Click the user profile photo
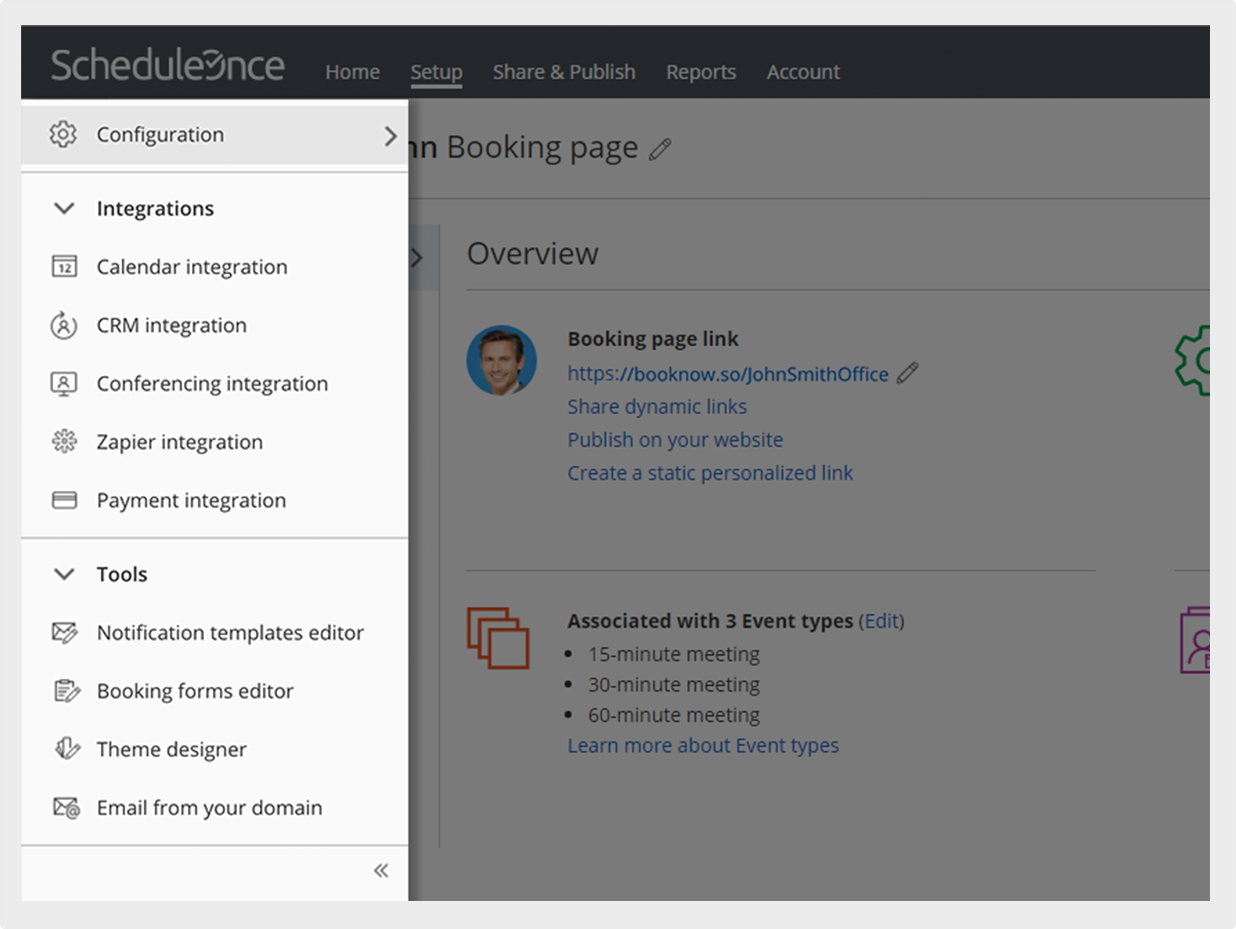This screenshot has width=1236, height=929. (502, 360)
